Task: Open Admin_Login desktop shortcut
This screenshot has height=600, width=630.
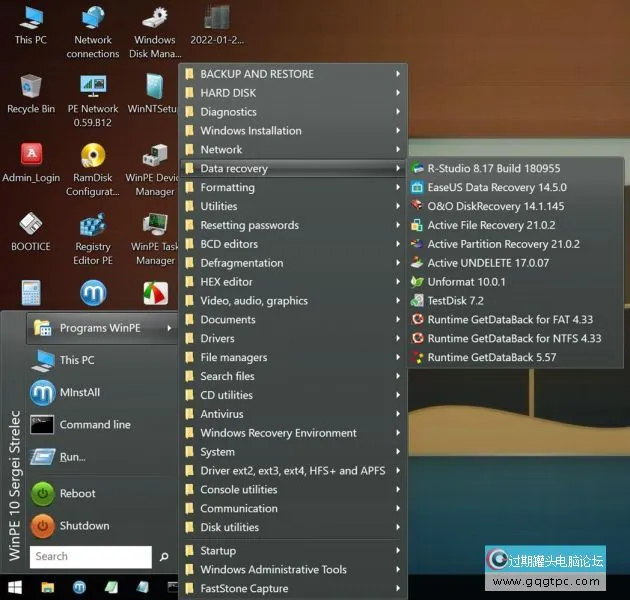Action: (x=30, y=160)
